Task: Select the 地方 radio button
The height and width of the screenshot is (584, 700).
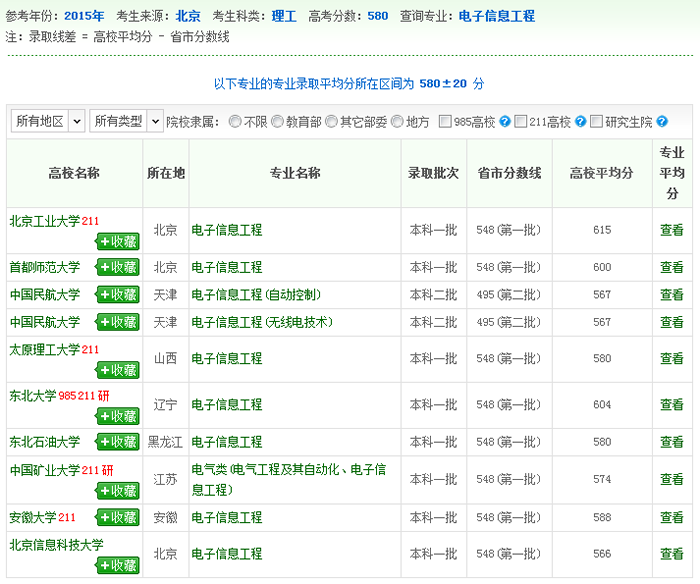Action: tap(397, 121)
